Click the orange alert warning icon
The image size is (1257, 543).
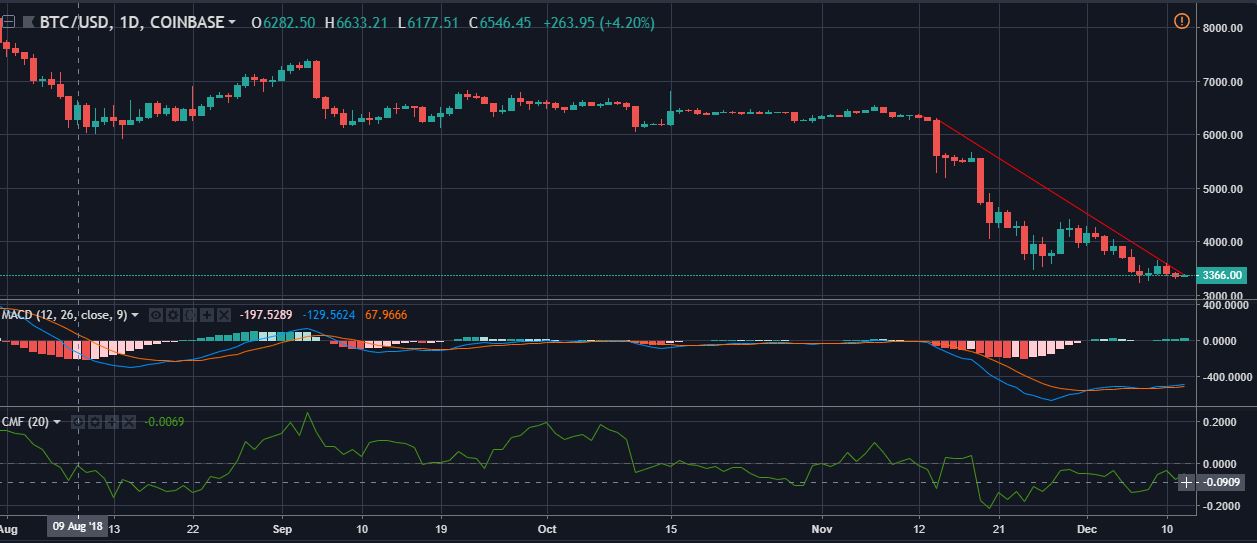pos(1181,21)
